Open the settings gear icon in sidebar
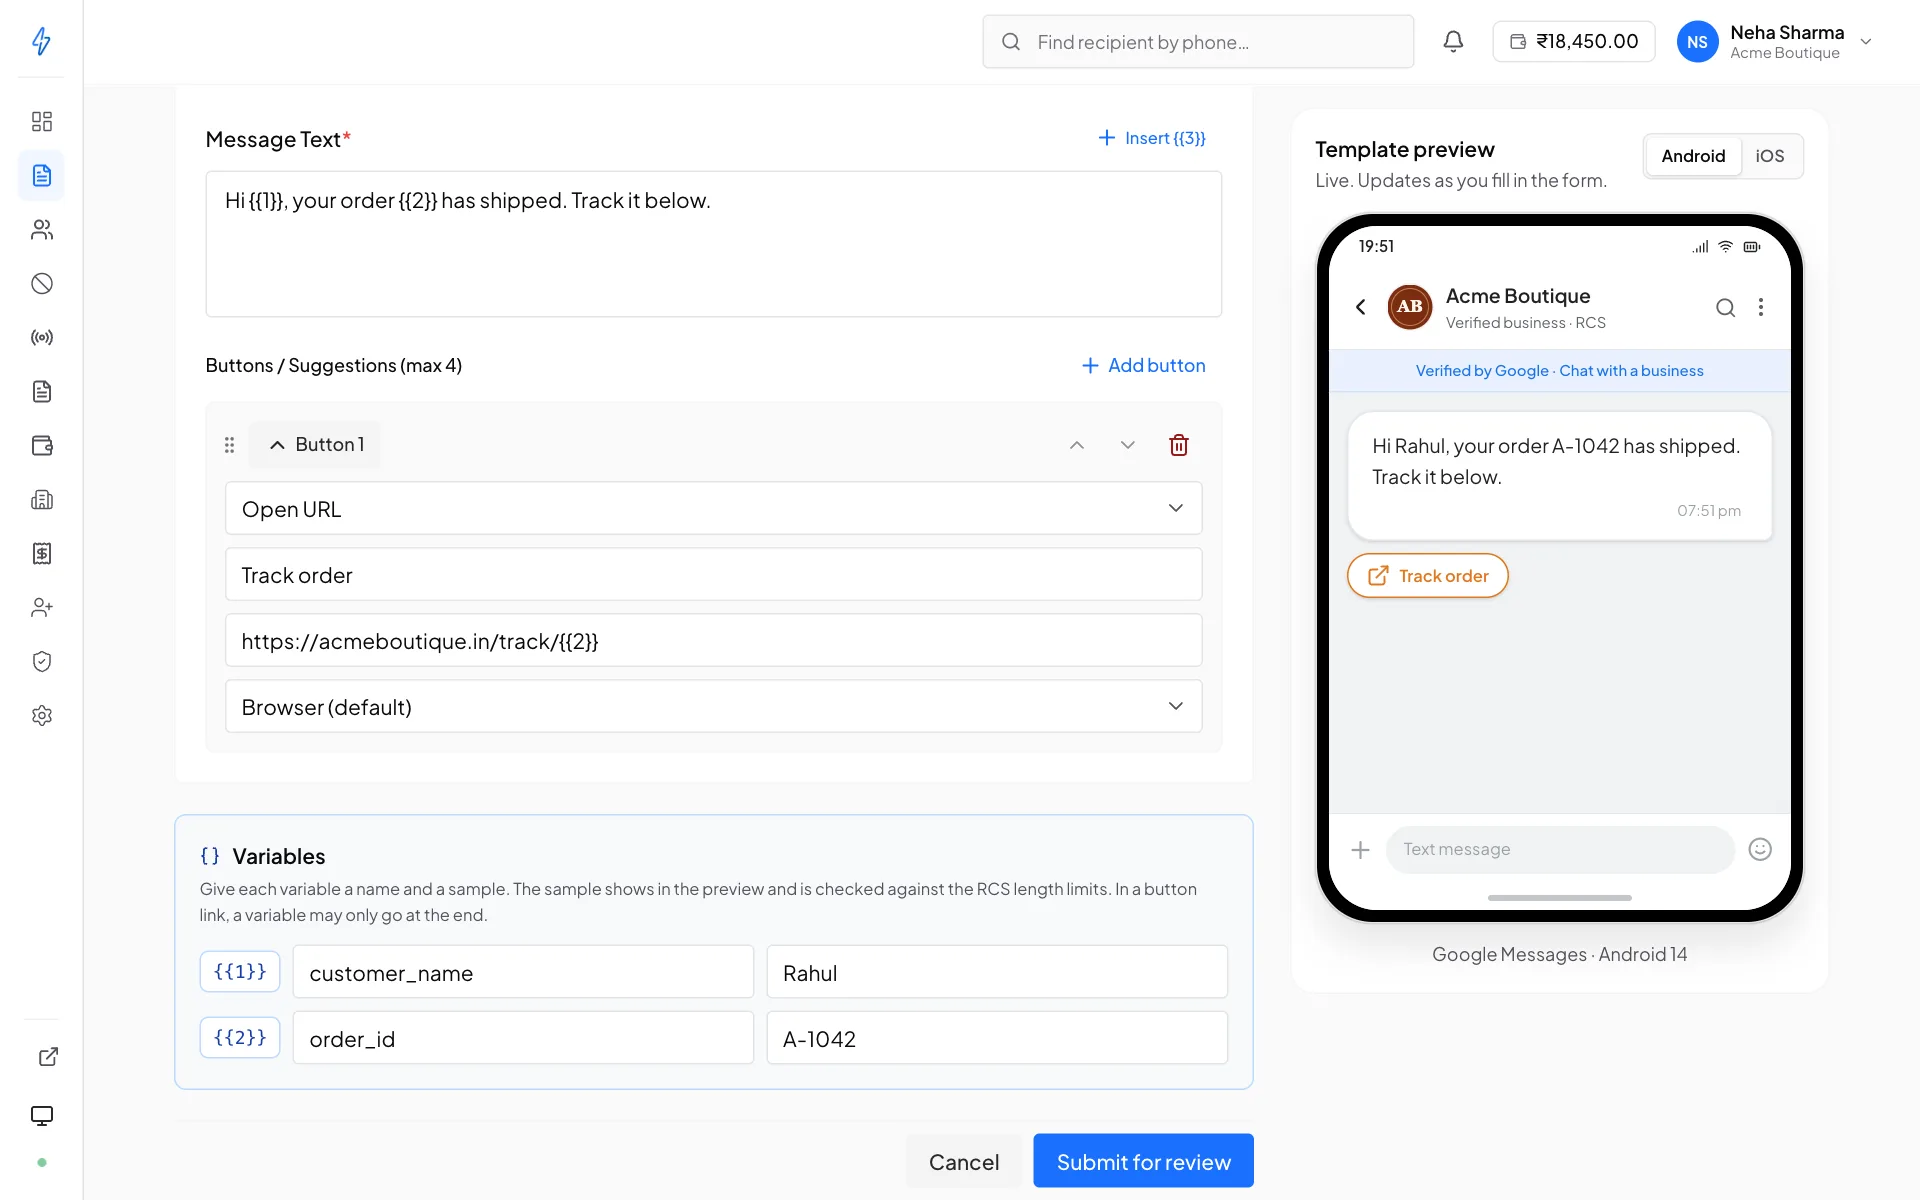 (x=42, y=716)
